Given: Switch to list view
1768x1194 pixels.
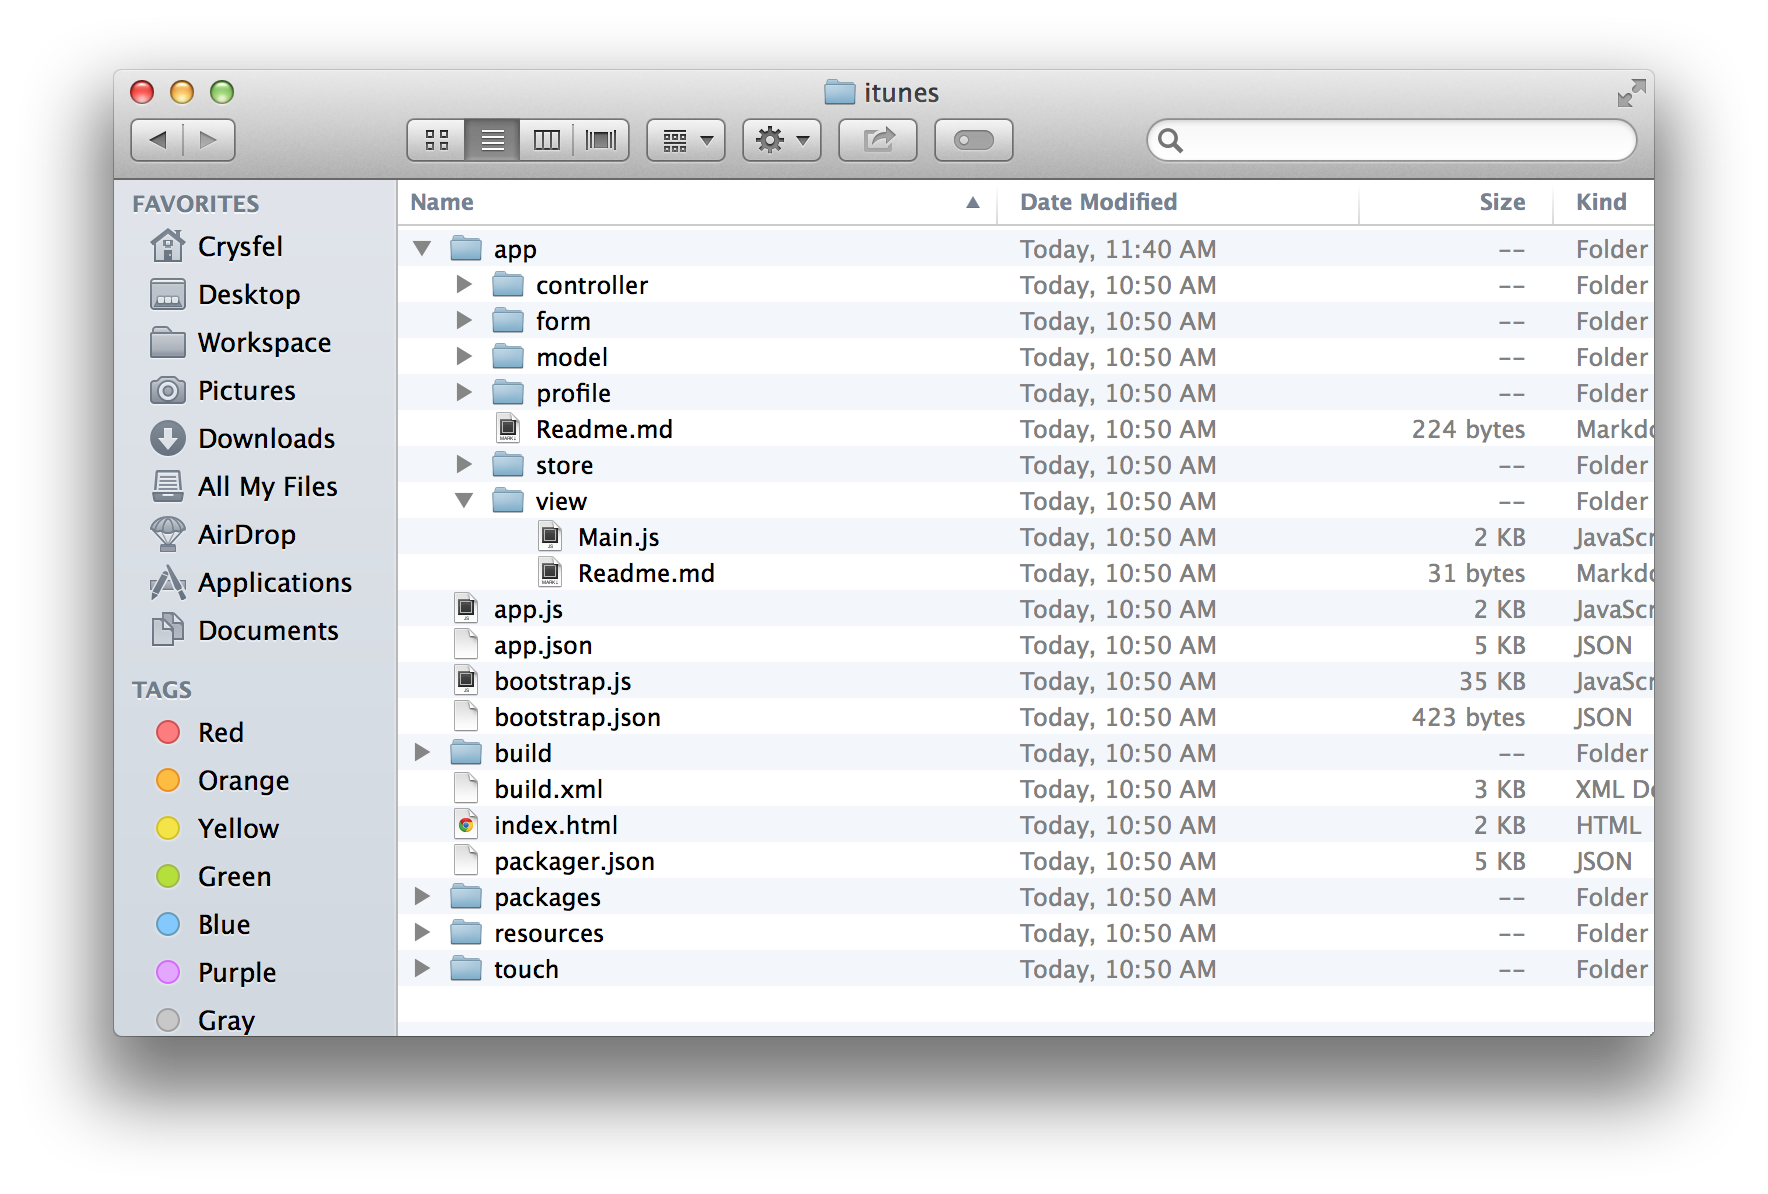Looking at the screenshot, I should point(492,140).
